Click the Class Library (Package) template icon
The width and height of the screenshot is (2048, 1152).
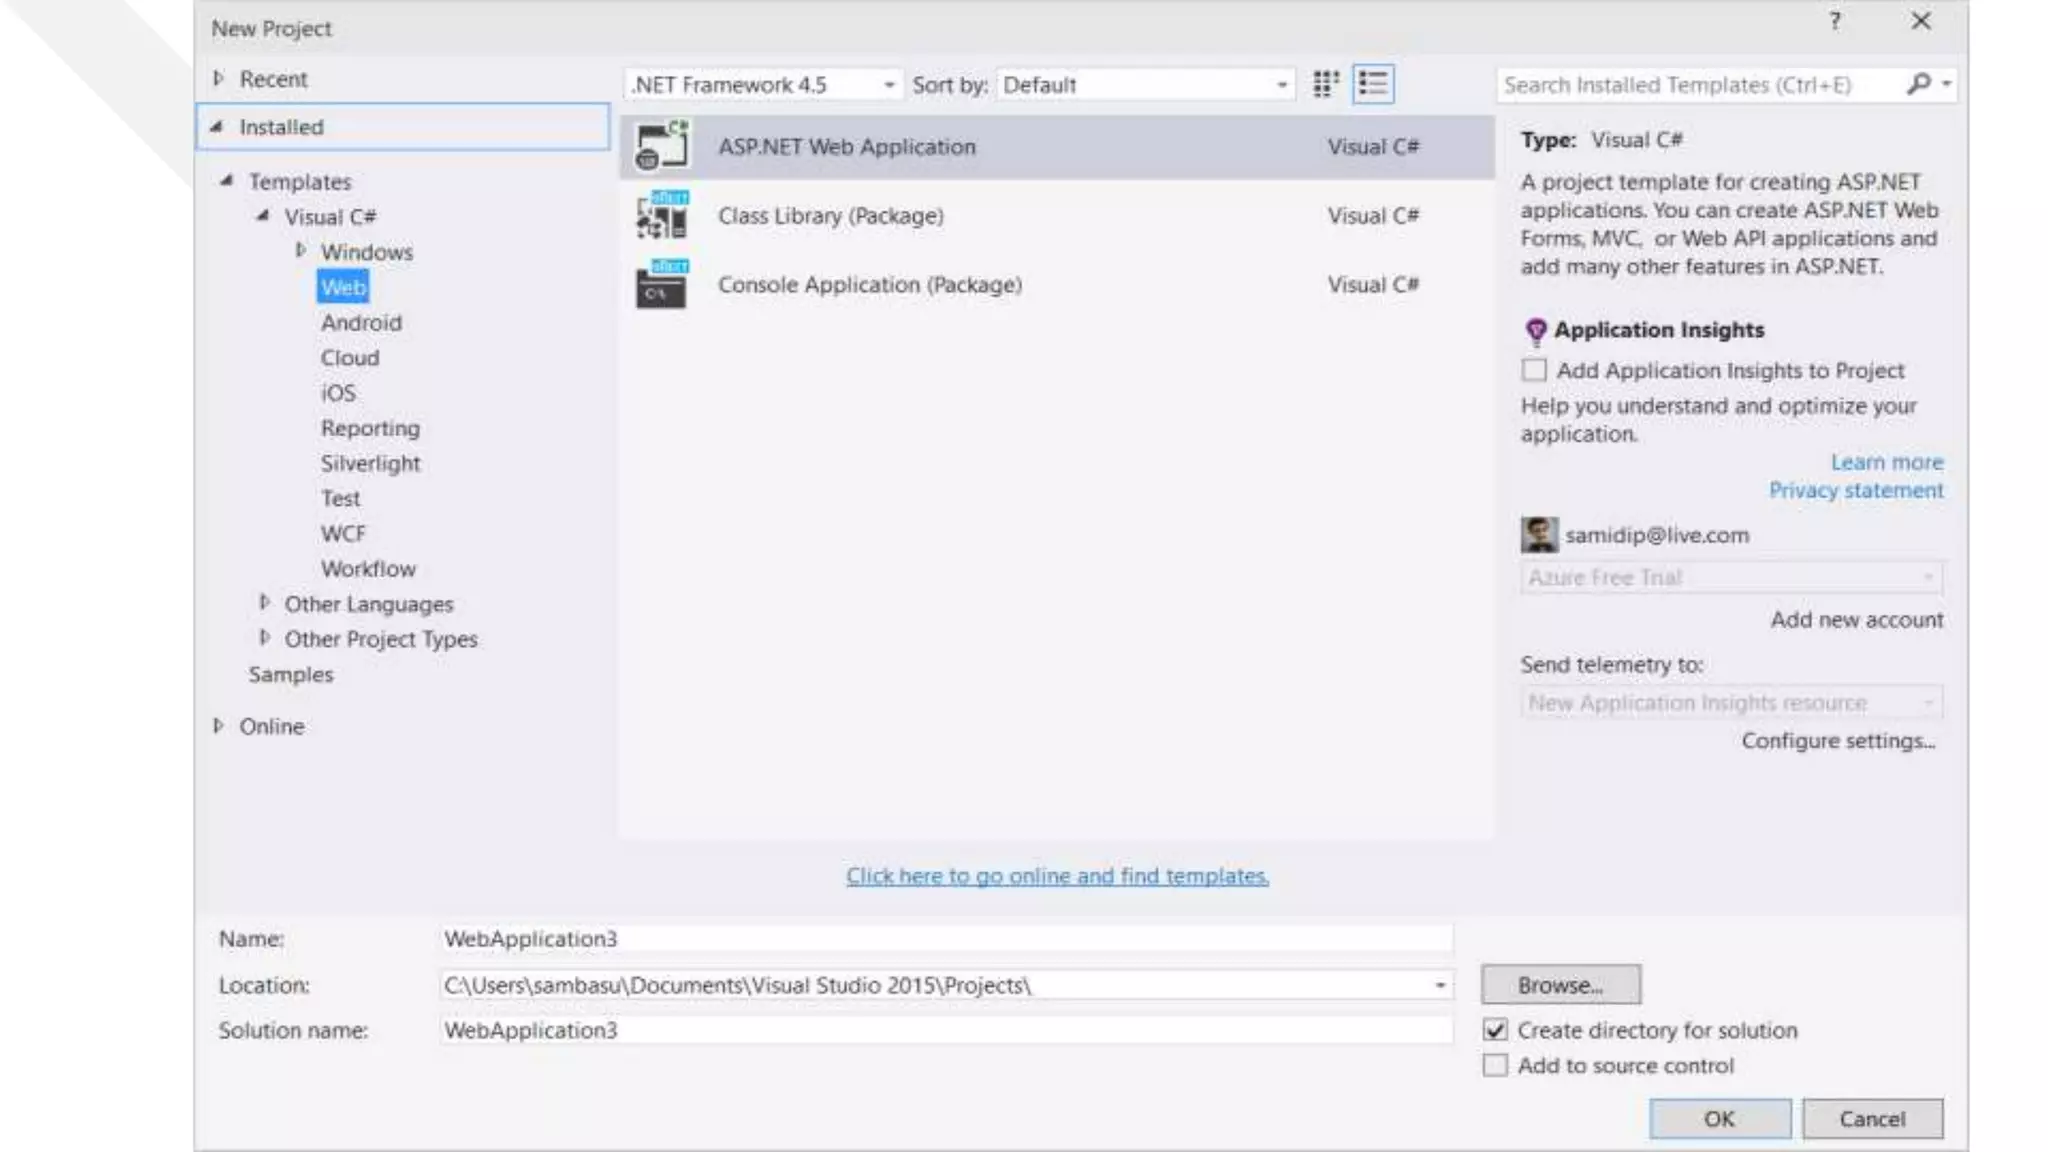tap(662, 215)
